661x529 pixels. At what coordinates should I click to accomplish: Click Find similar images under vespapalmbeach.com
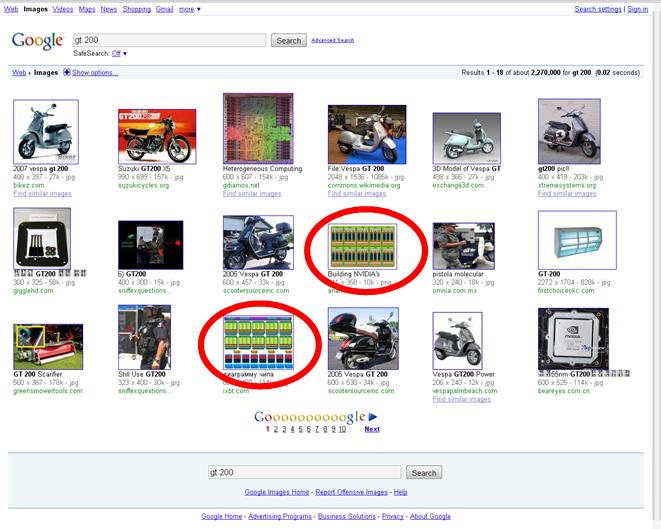(462, 399)
